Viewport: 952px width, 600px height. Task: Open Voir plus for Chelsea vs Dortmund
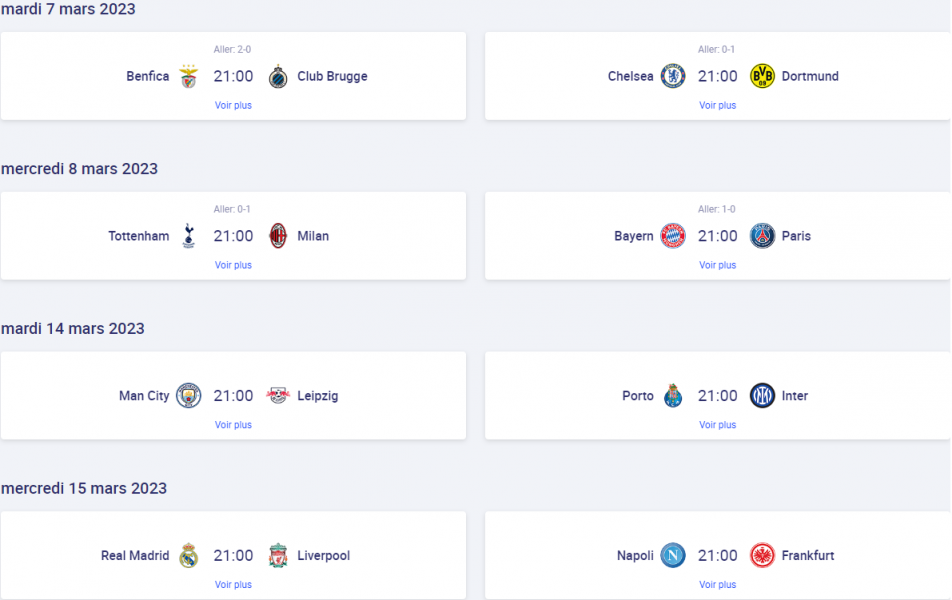717,105
